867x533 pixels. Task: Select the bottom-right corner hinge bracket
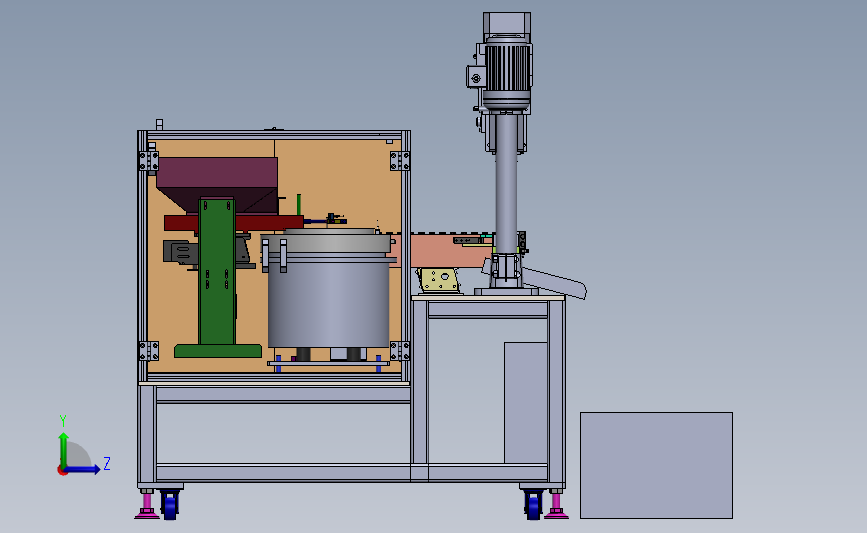(400, 351)
